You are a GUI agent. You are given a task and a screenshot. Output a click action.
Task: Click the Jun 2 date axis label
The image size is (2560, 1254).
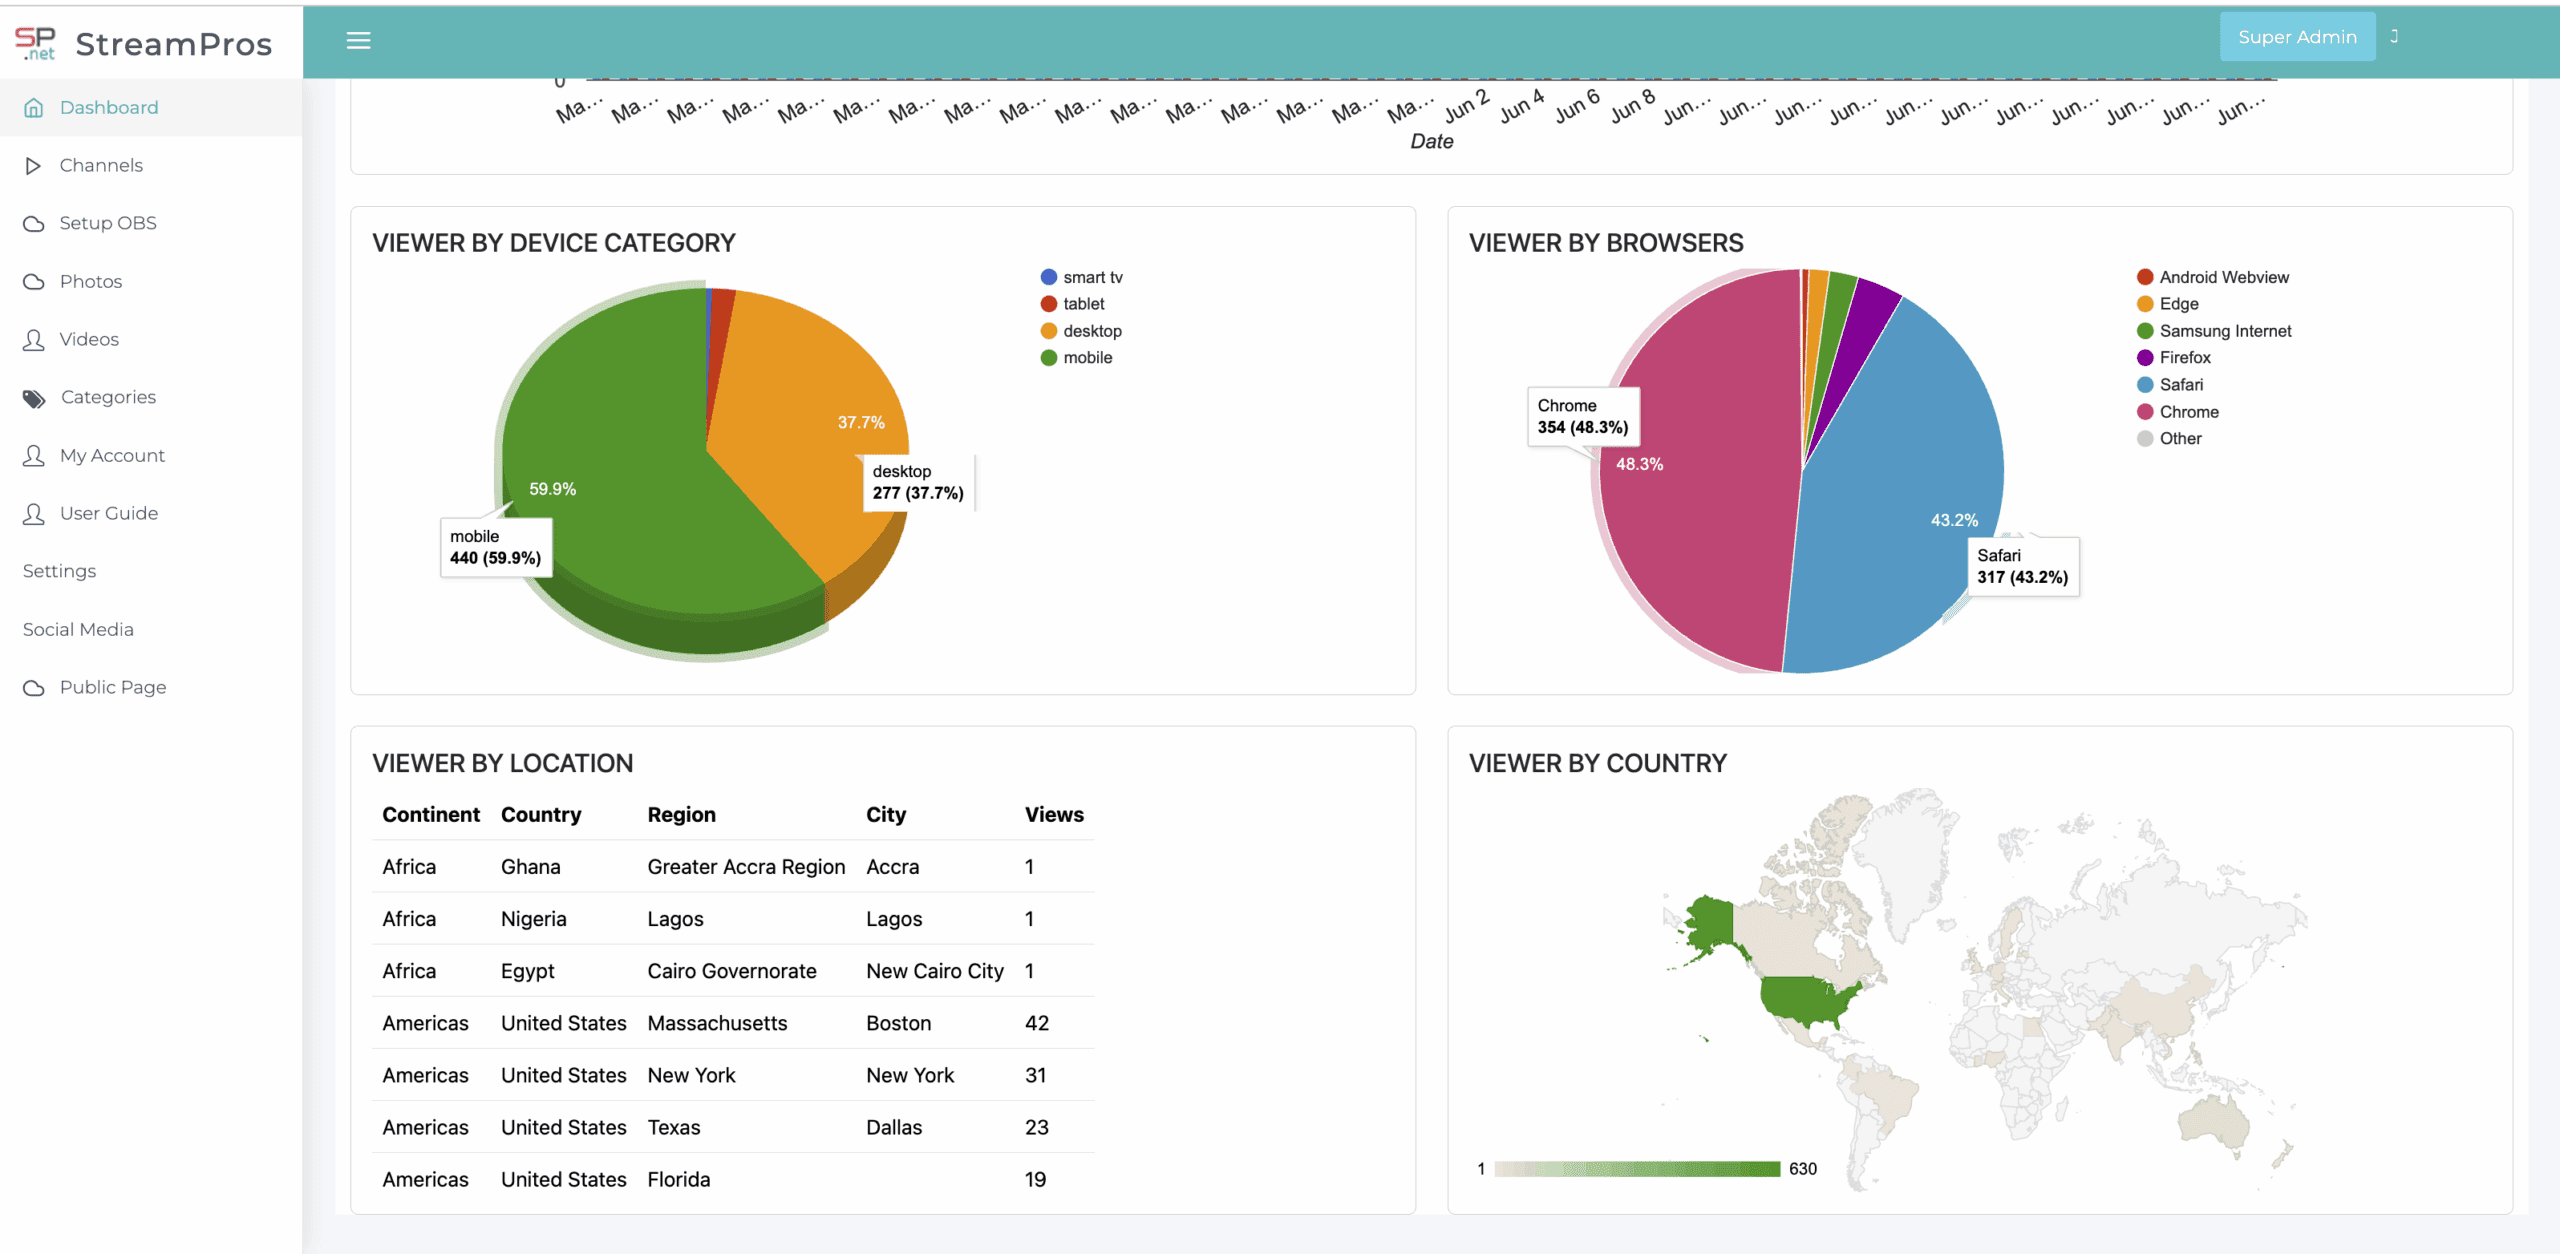pyautogui.click(x=1468, y=106)
